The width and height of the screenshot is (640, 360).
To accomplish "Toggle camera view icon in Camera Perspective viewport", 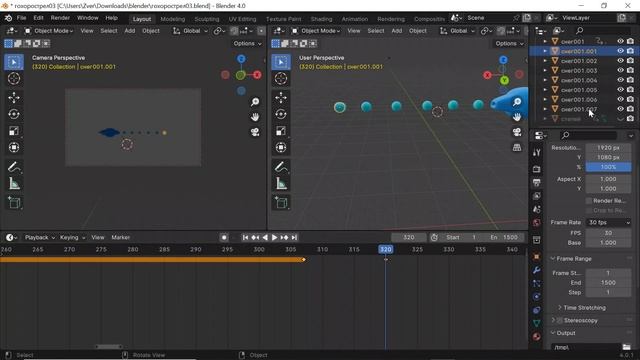I will (255, 132).
